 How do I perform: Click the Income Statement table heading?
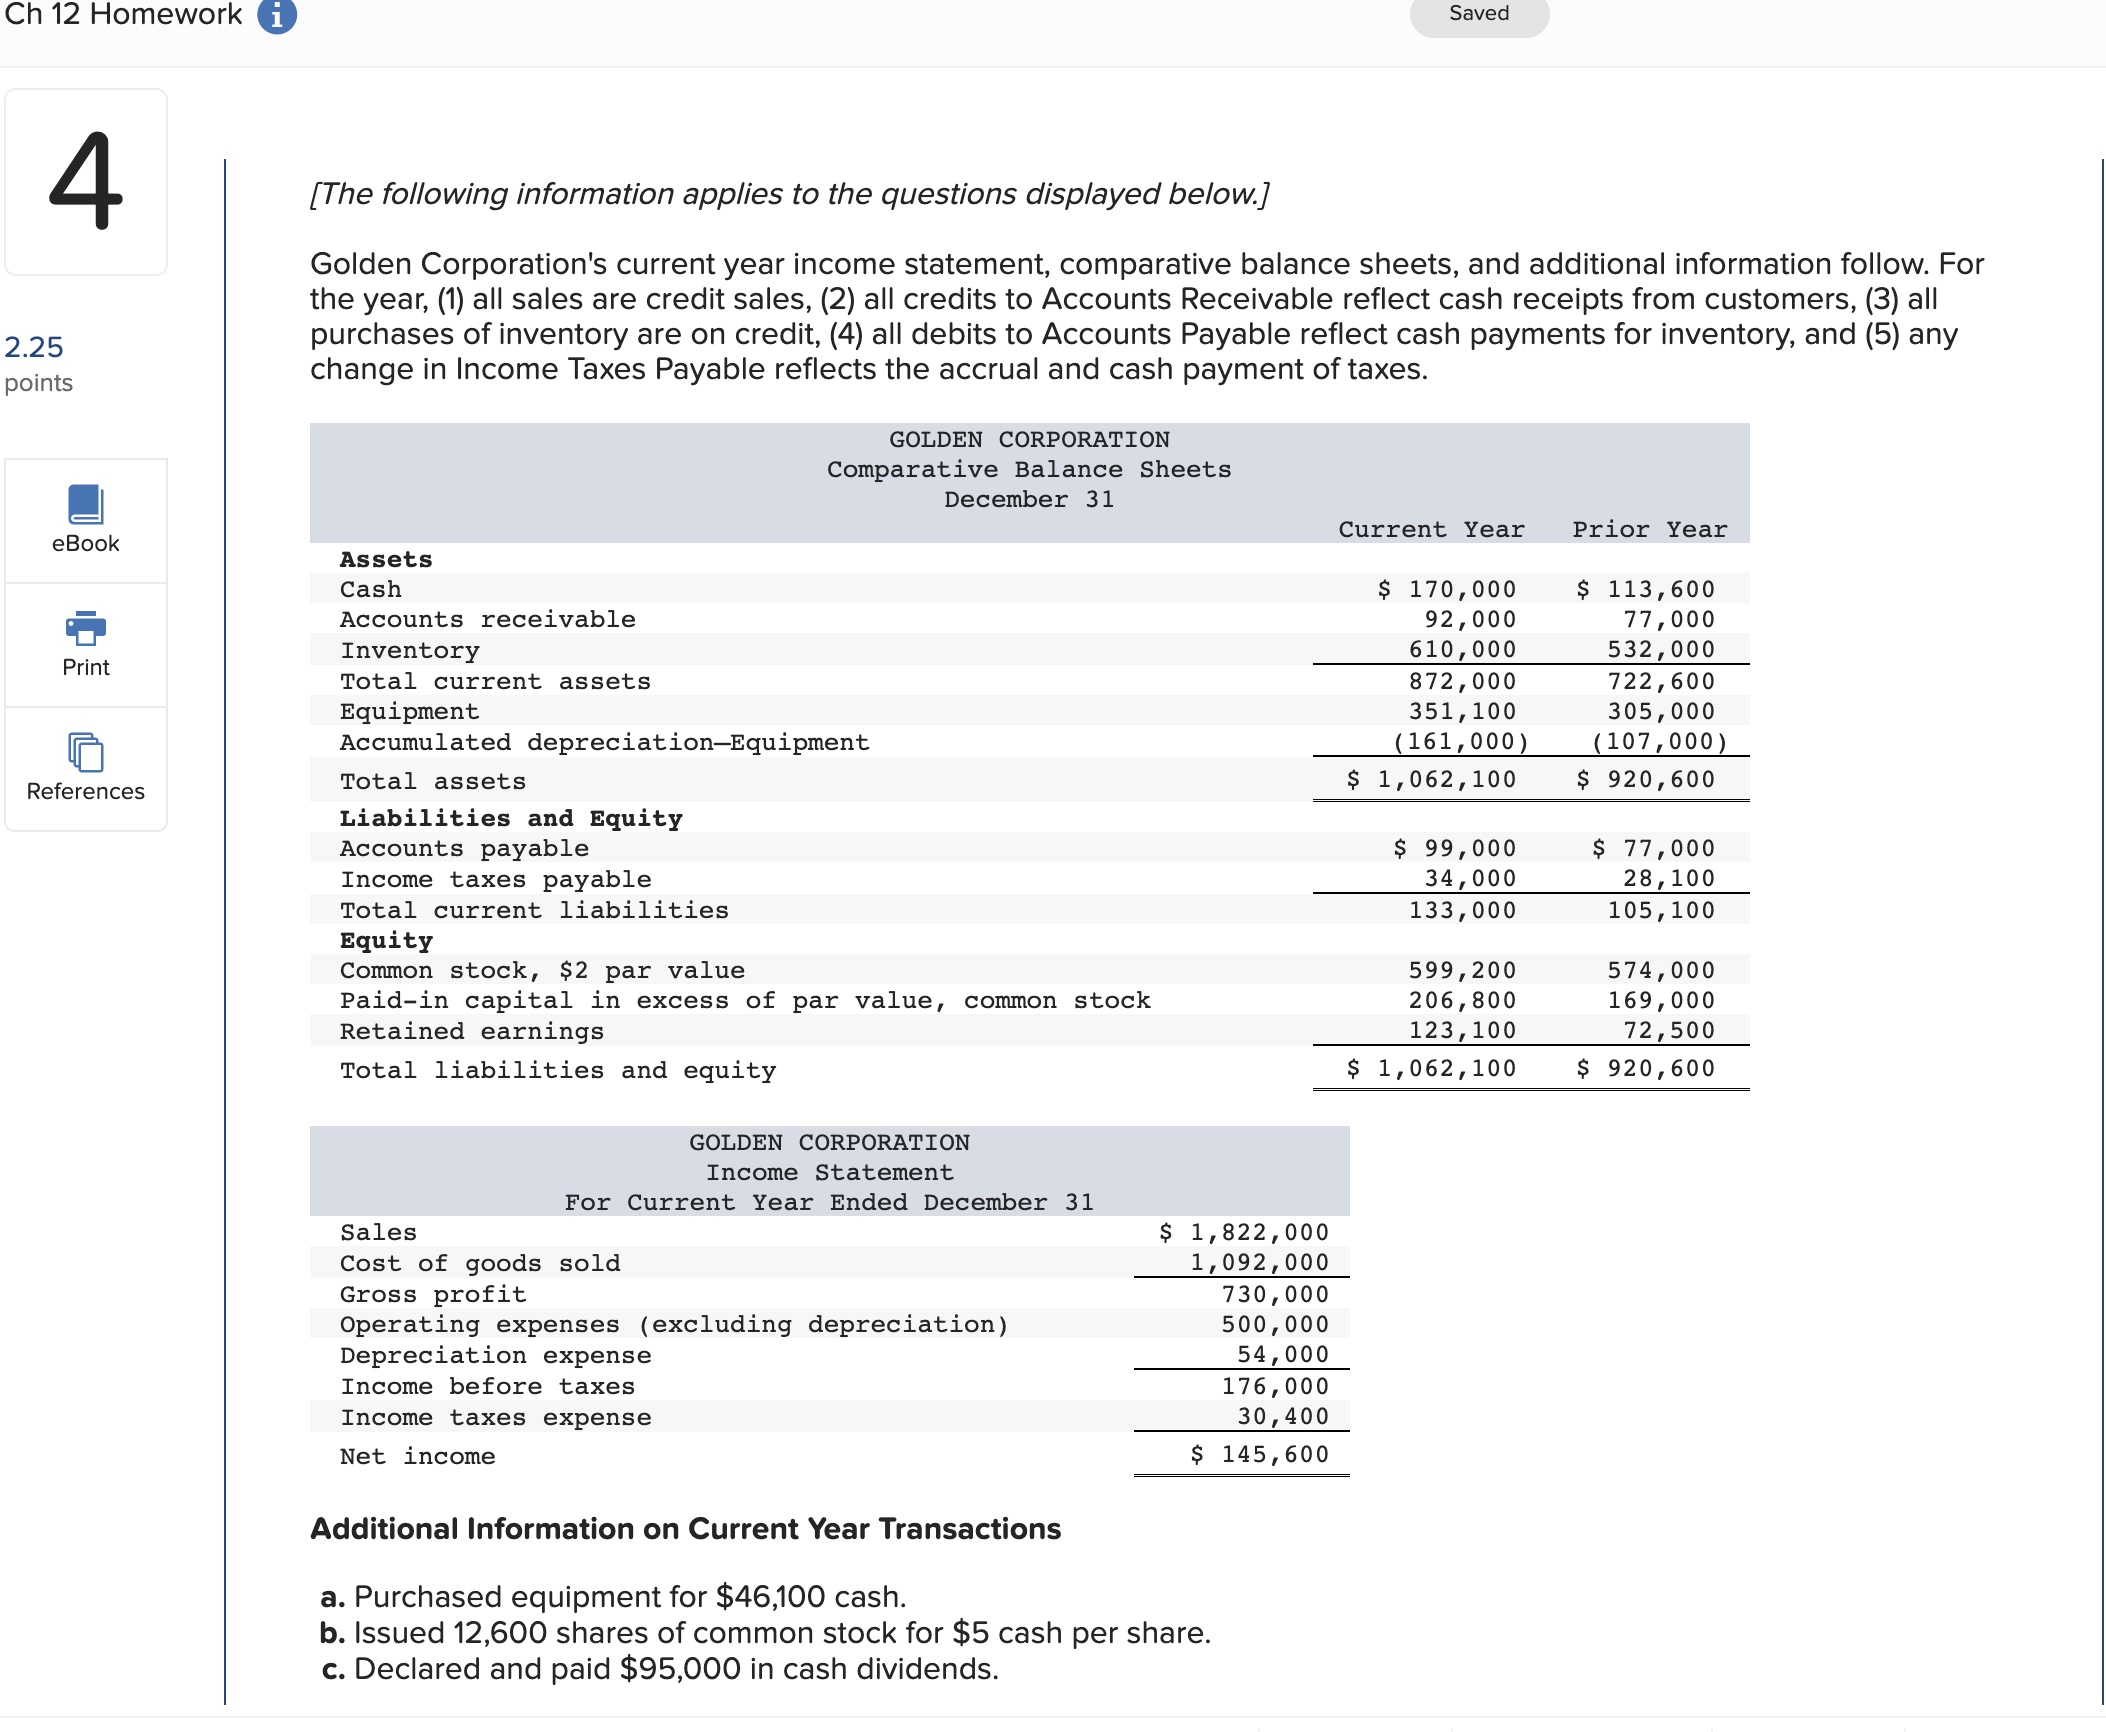coord(829,1172)
